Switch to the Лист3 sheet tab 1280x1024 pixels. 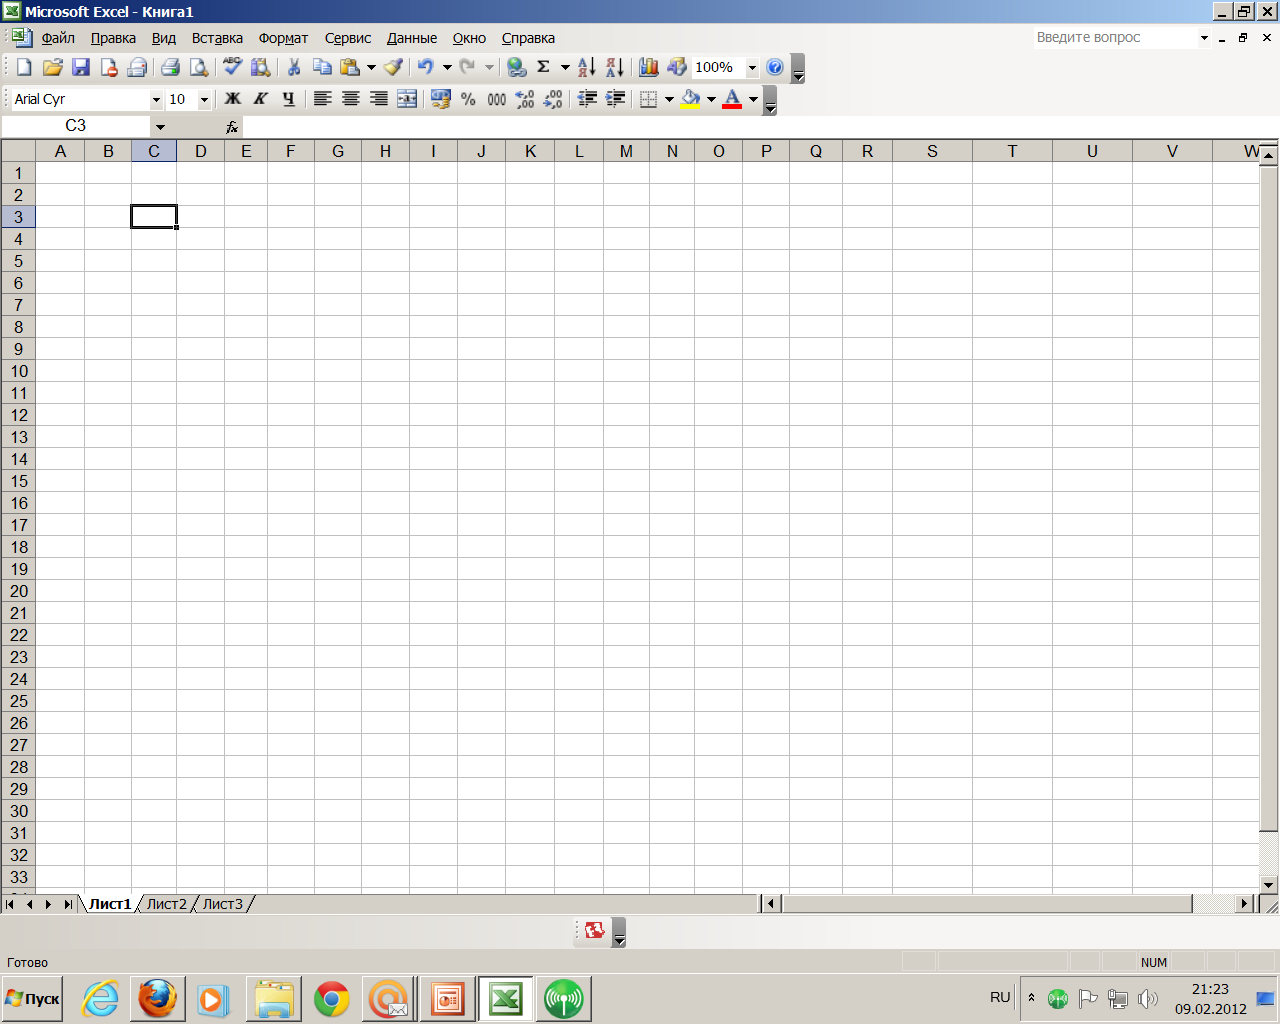(223, 904)
